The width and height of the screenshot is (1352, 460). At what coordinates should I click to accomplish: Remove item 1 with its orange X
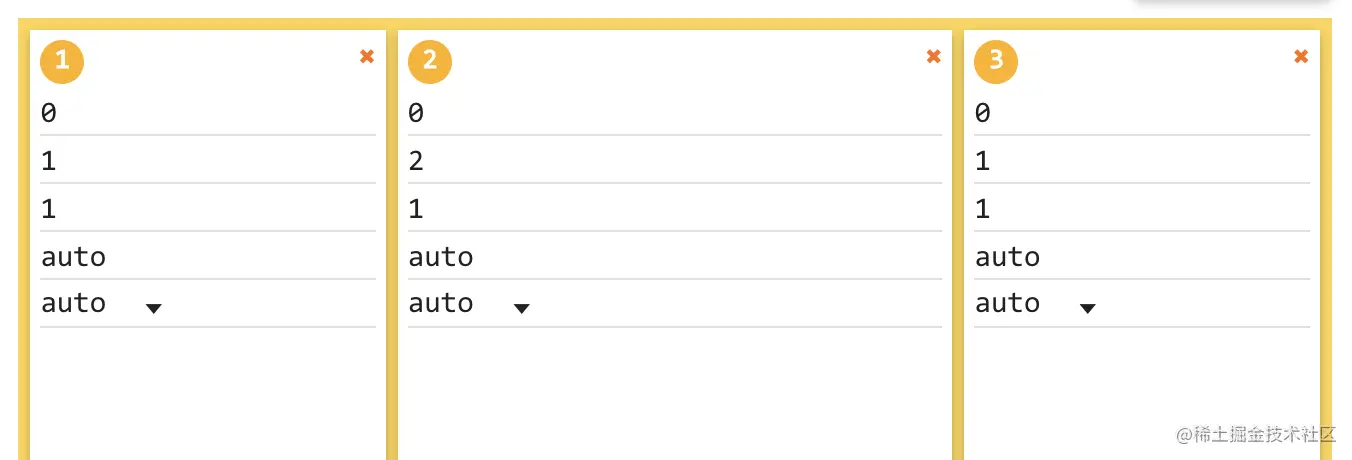tap(367, 57)
